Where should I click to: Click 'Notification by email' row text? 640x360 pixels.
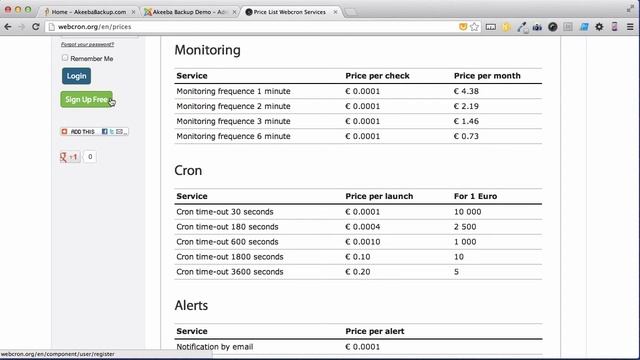(x=215, y=347)
